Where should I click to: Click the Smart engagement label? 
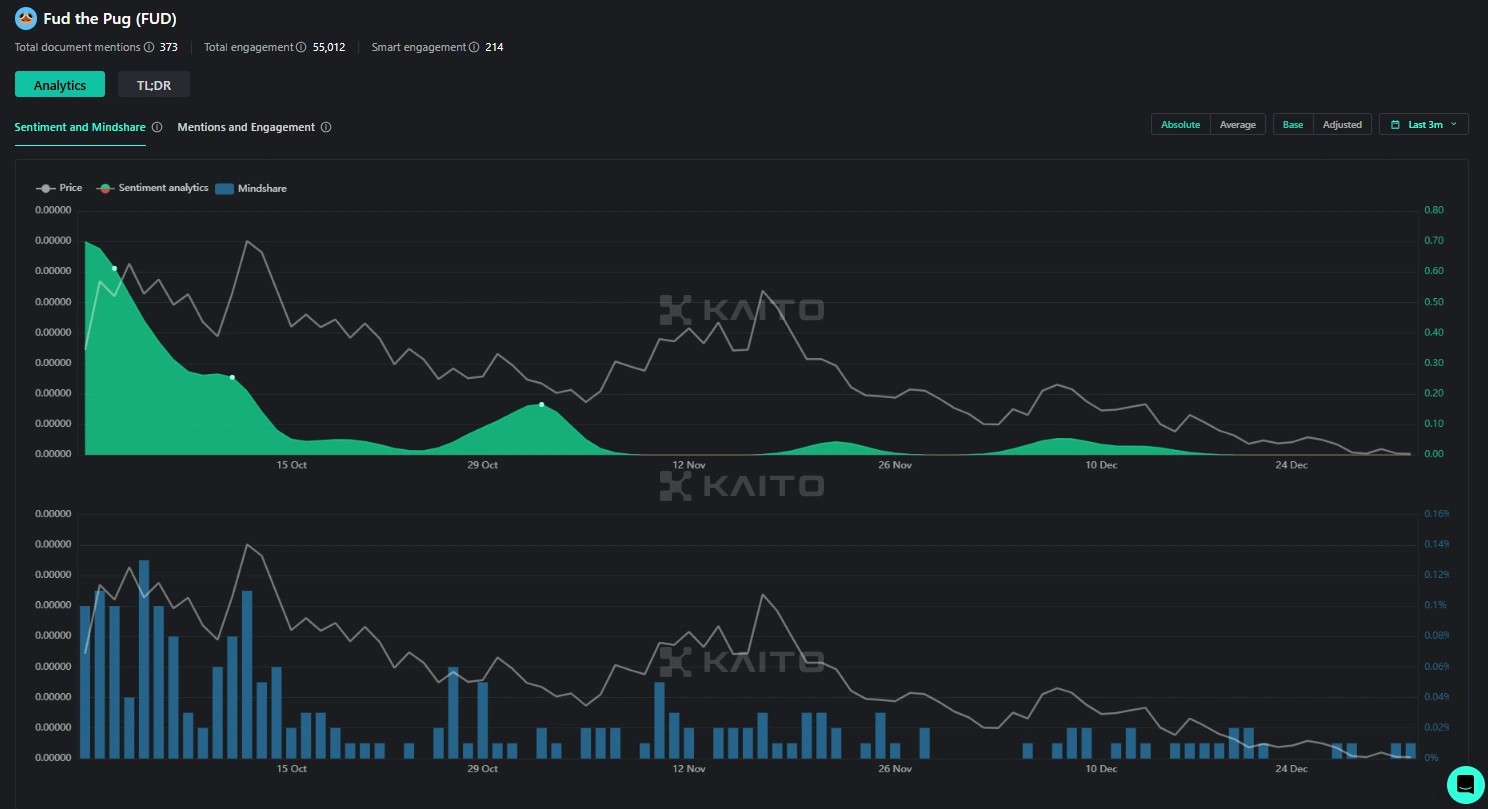click(x=419, y=47)
